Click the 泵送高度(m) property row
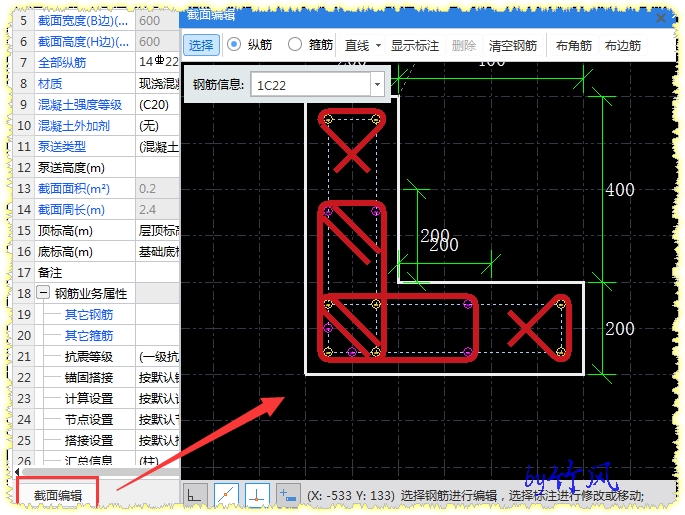Image resolution: width=685 pixels, height=515 pixels. [x=96, y=167]
